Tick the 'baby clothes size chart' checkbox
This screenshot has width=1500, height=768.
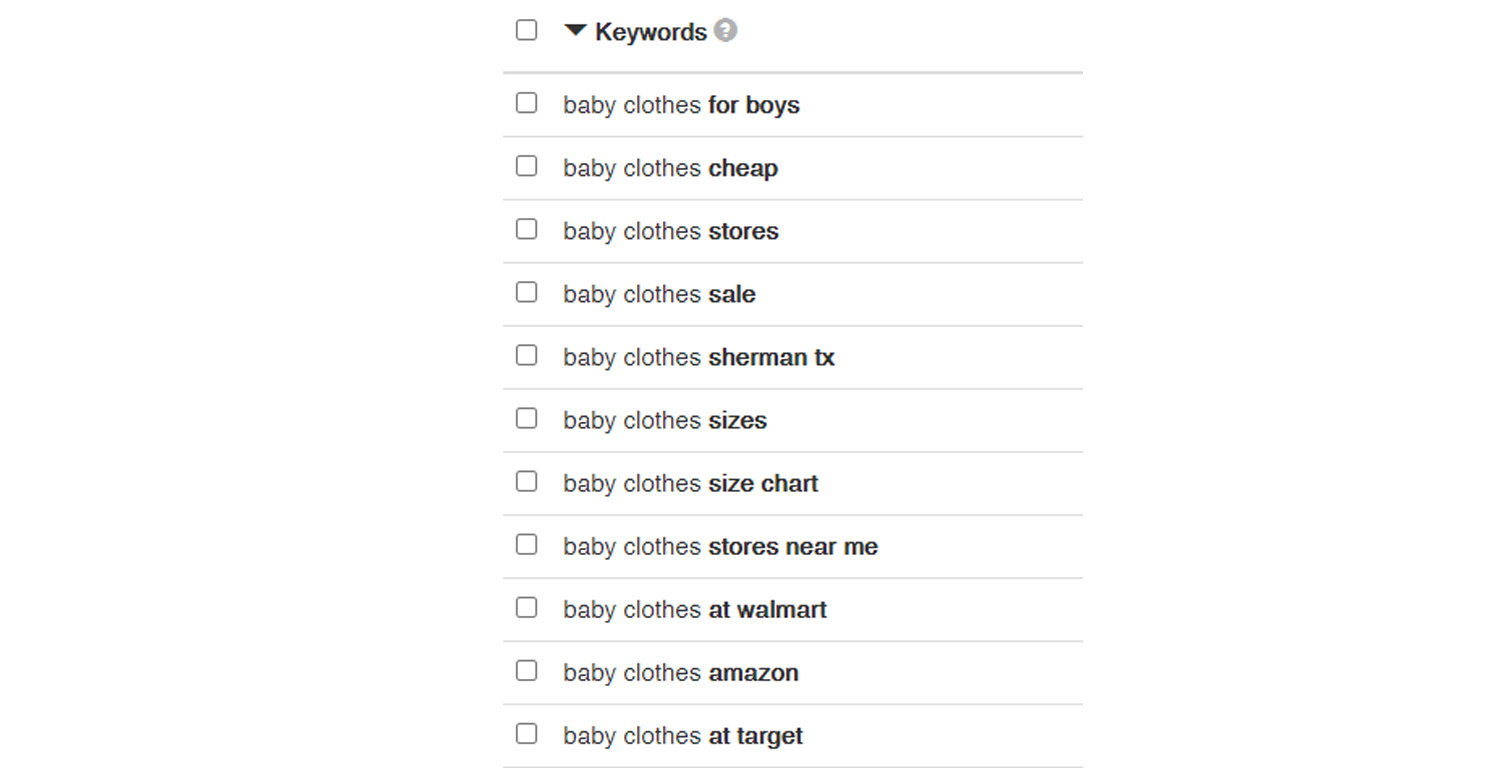[x=526, y=481]
